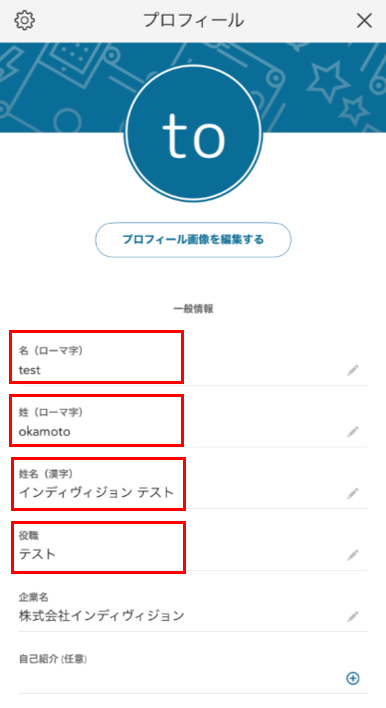Tap the pencil icon beside 姓名（漢字）
This screenshot has height=708, width=386.
pos(353,493)
